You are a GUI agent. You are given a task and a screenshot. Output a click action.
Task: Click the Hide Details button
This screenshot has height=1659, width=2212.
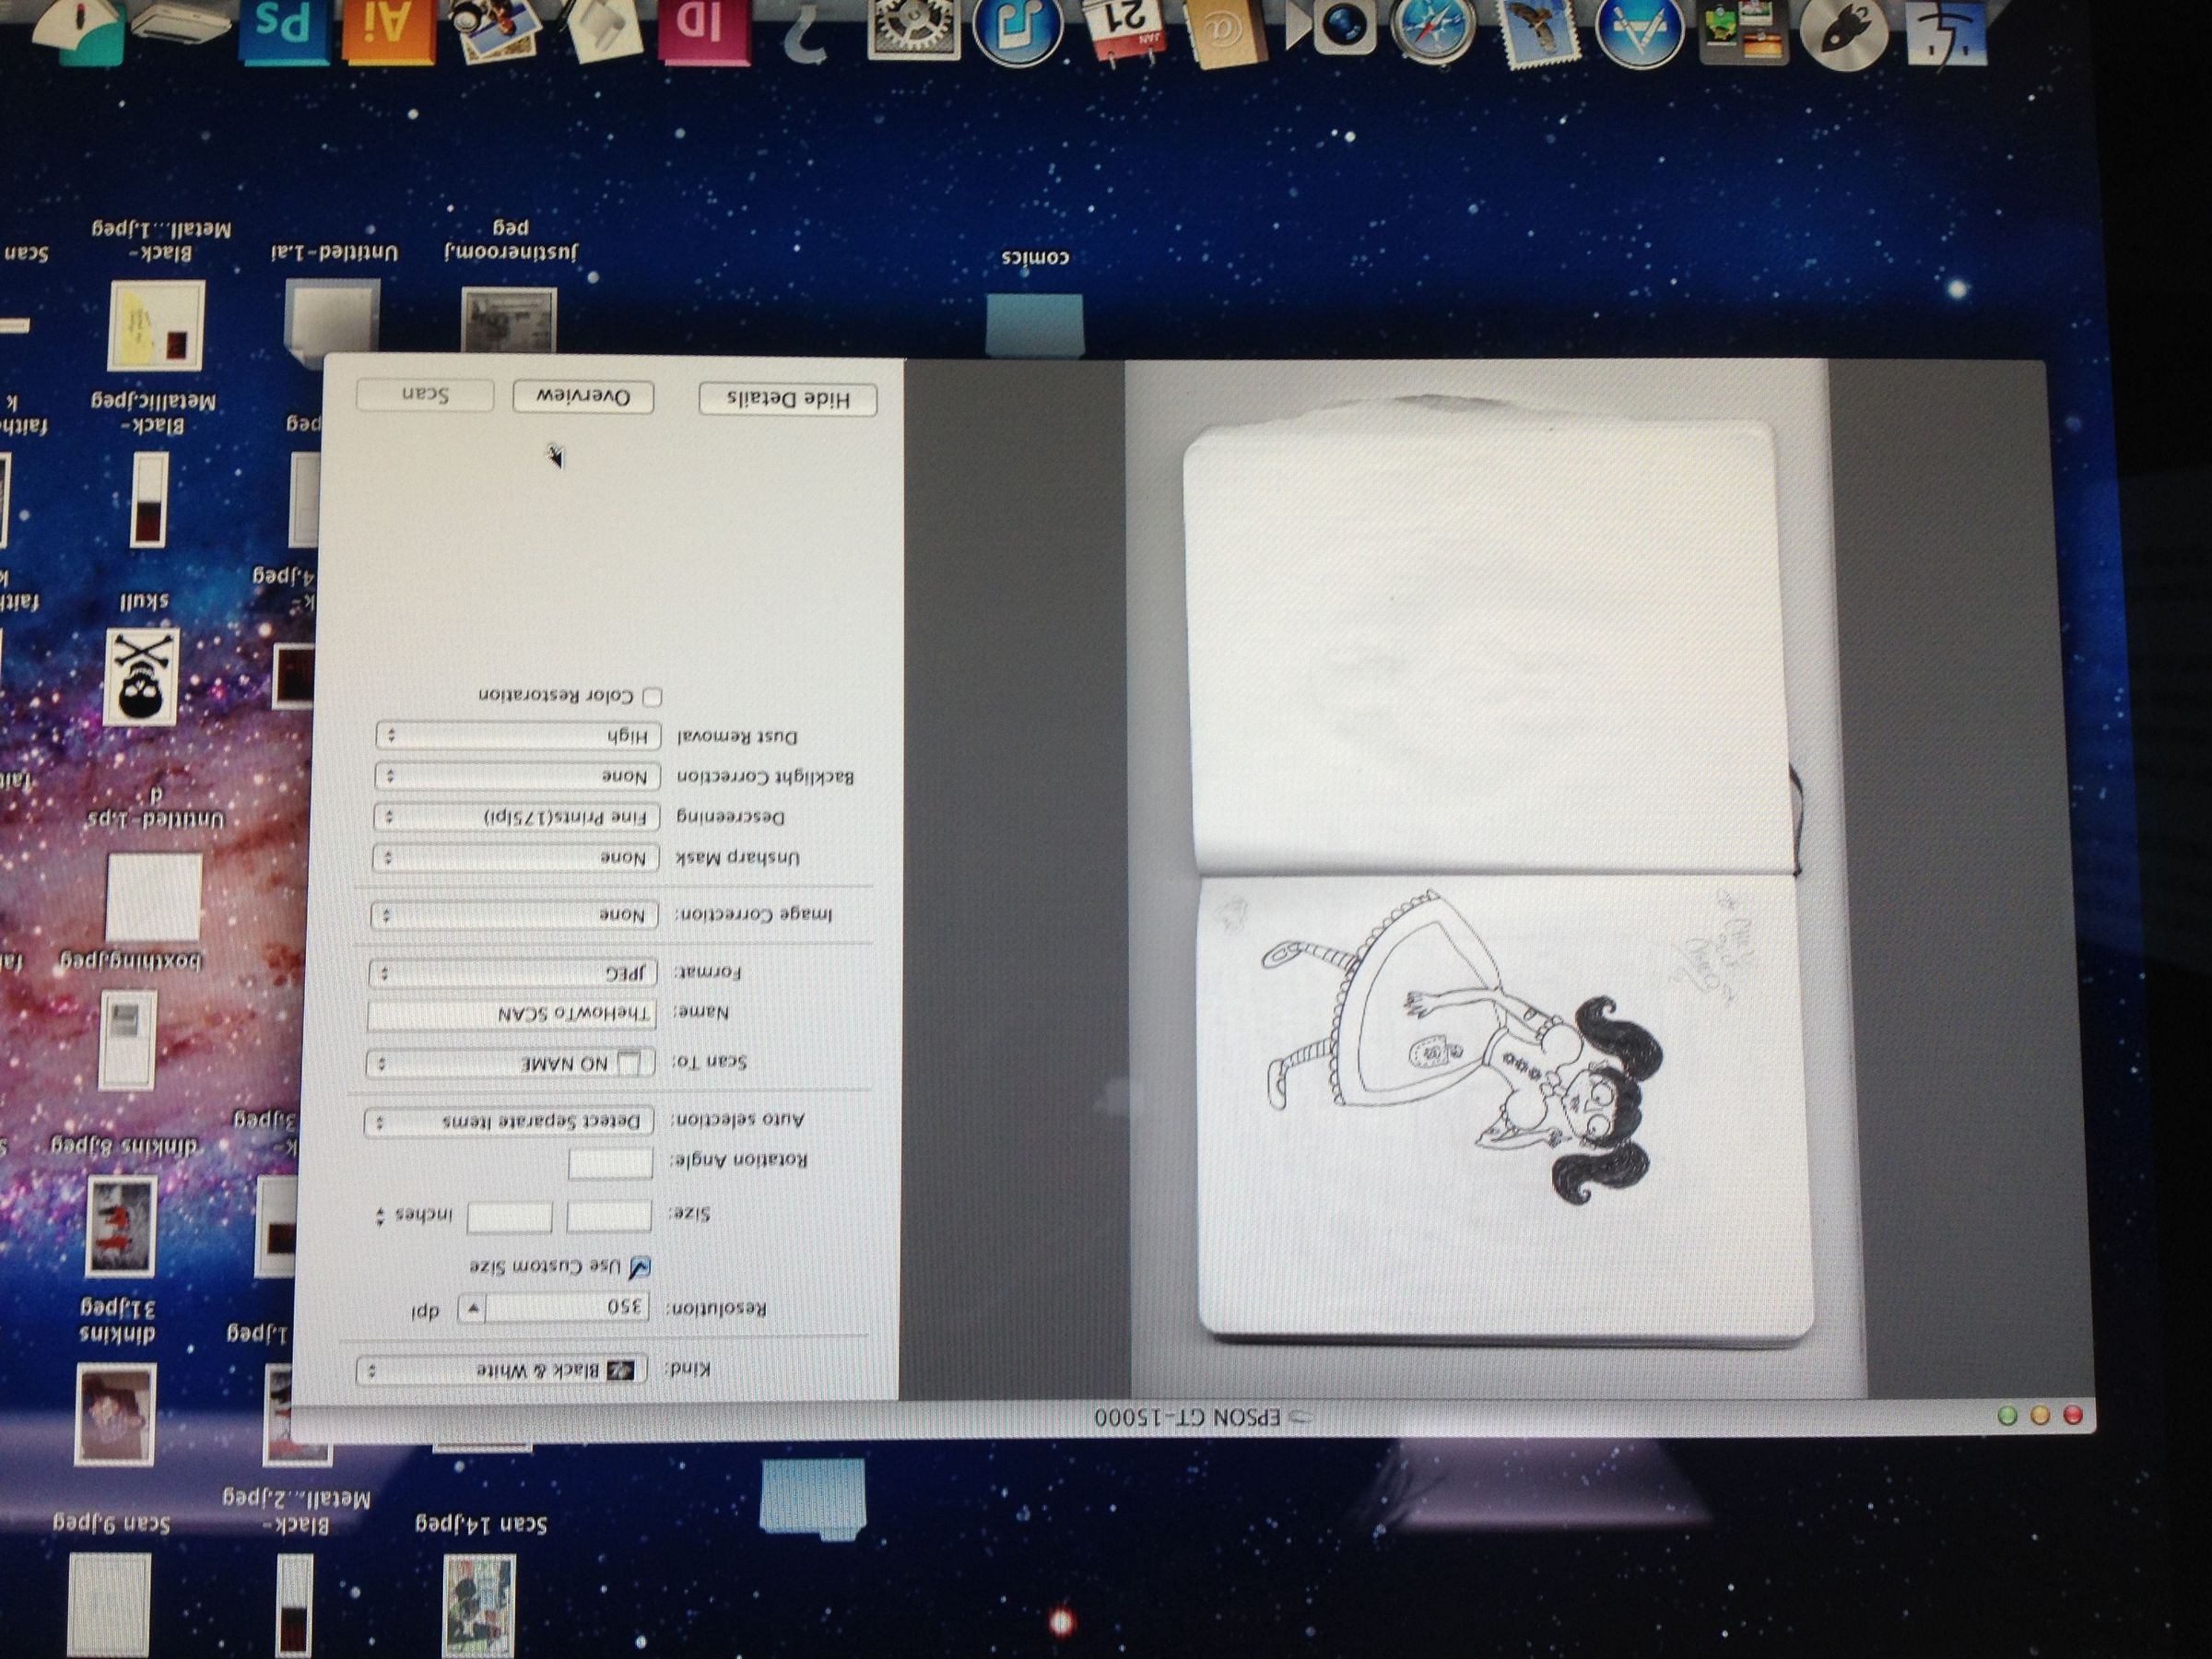pos(790,398)
